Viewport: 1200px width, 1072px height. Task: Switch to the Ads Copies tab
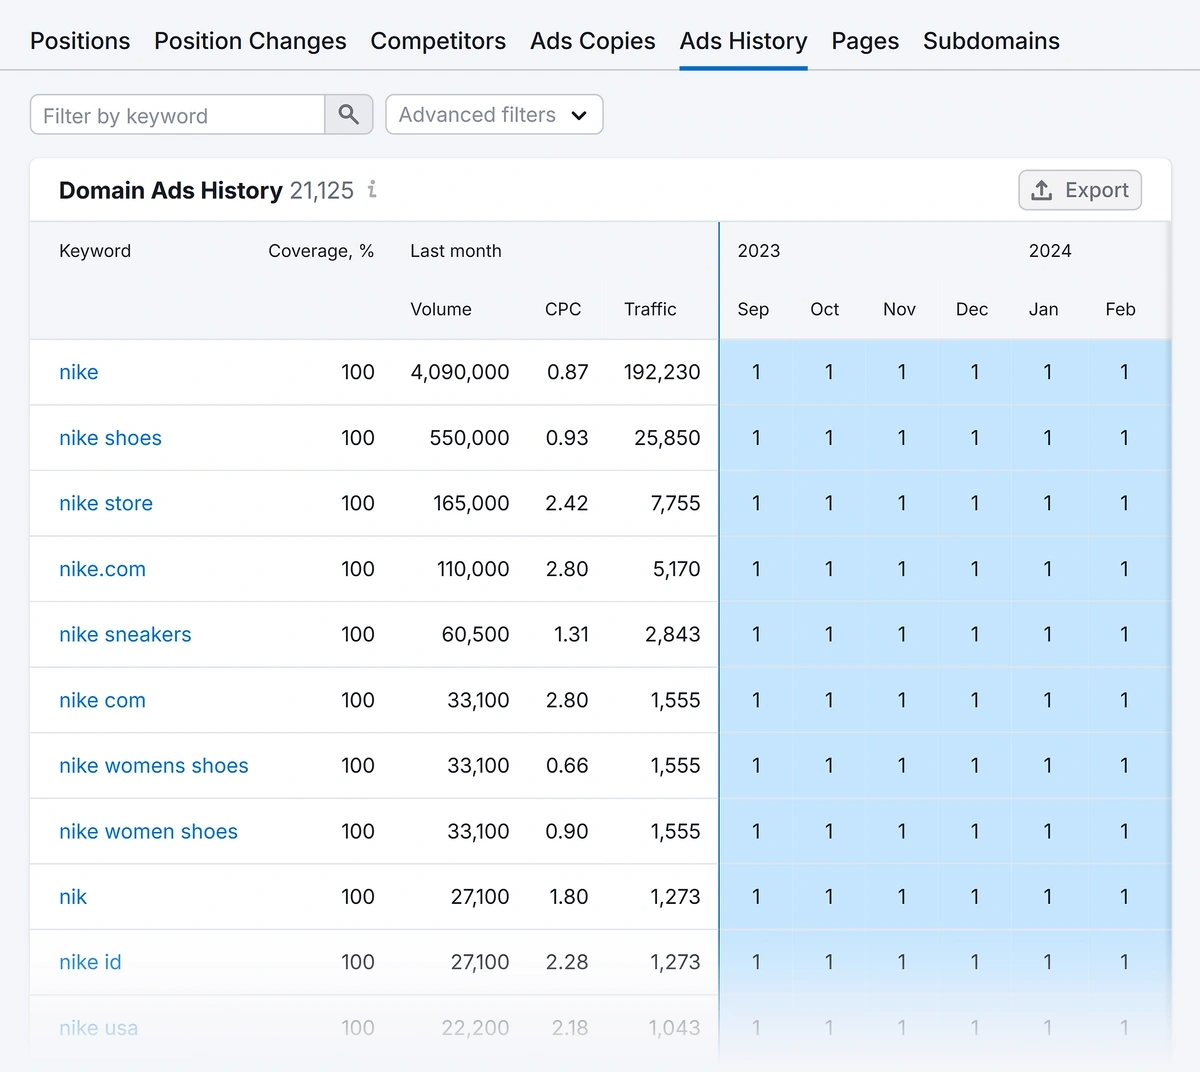592,41
